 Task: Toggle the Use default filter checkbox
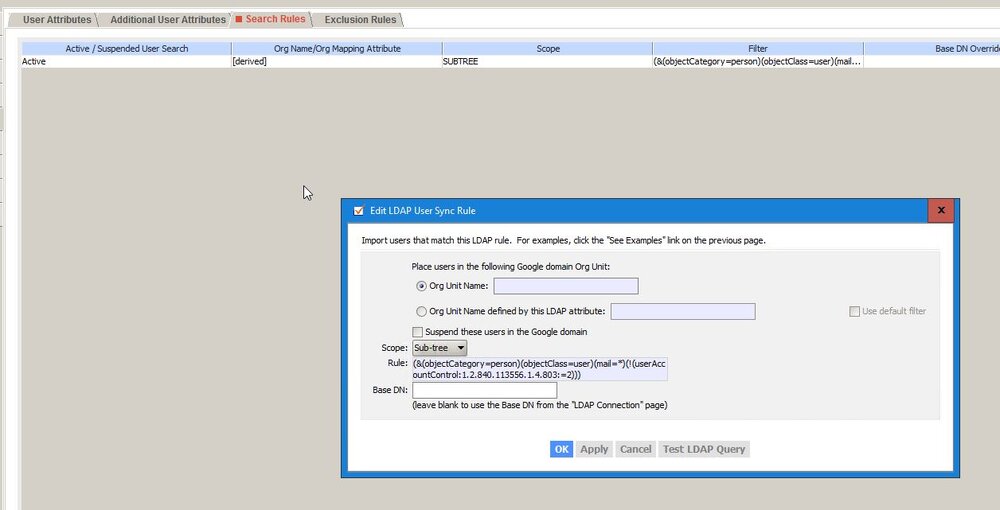pos(854,311)
